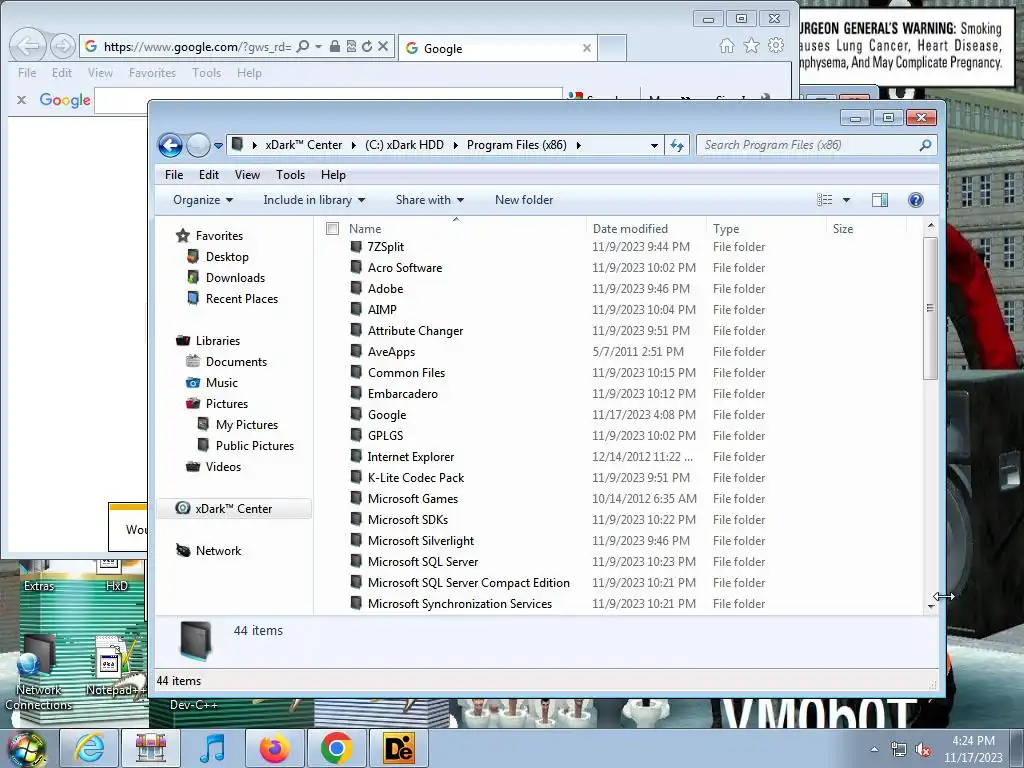The width and height of the screenshot is (1024, 768).
Task: Open the File menu in Explorer
Action: [x=174, y=175]
